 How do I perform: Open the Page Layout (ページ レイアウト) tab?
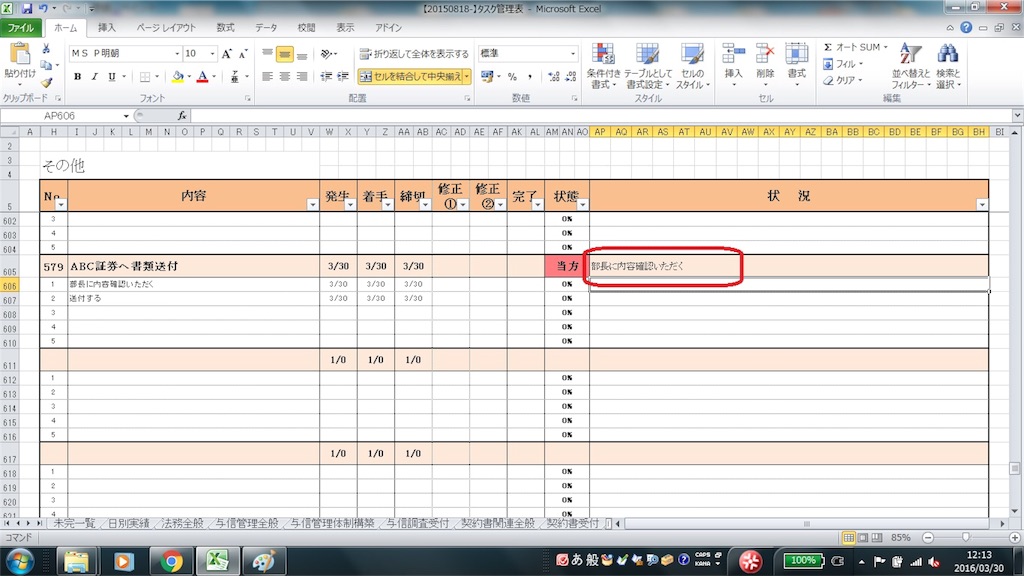(166, 27)
